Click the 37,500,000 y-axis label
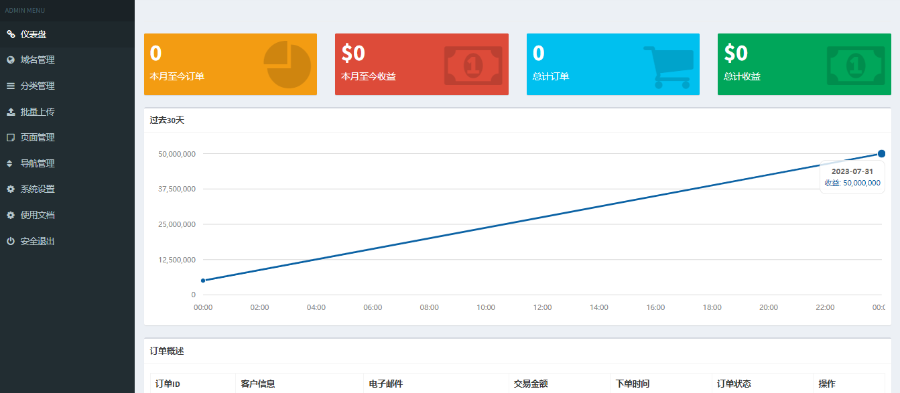Screen dimensions: 900x393 click(177, 189)
